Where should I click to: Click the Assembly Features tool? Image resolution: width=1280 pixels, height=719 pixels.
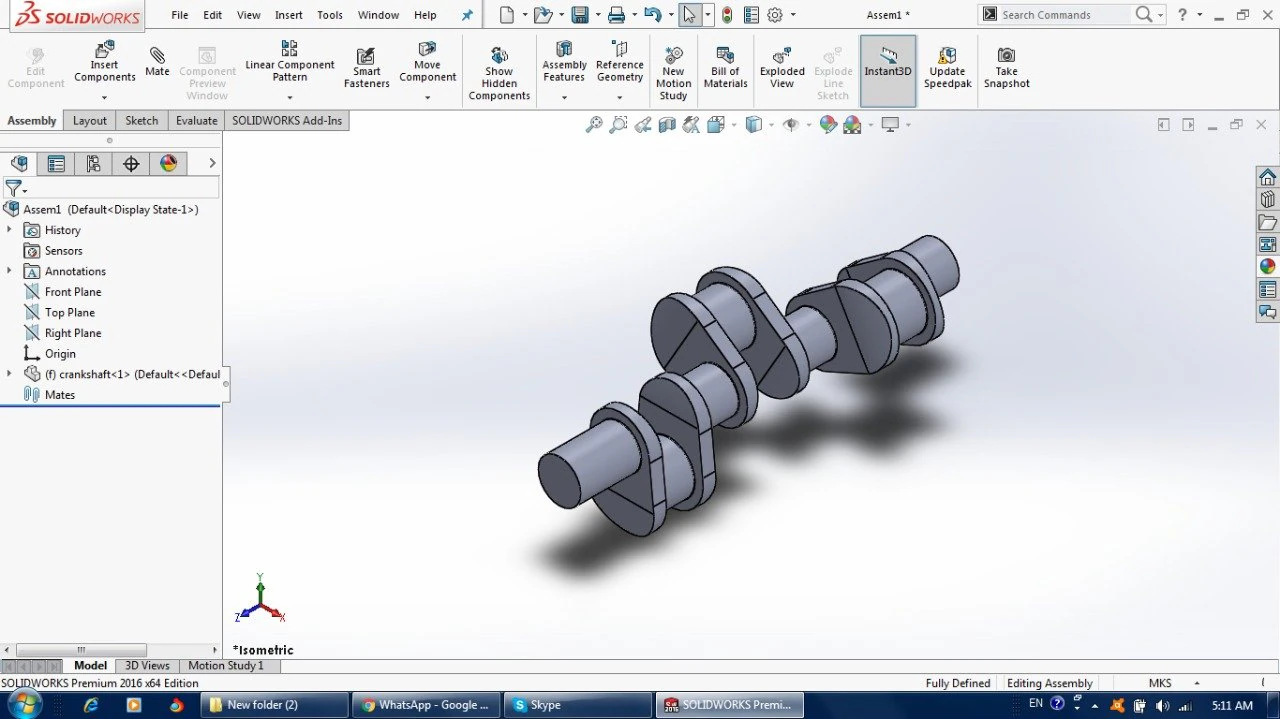(564, 63)
